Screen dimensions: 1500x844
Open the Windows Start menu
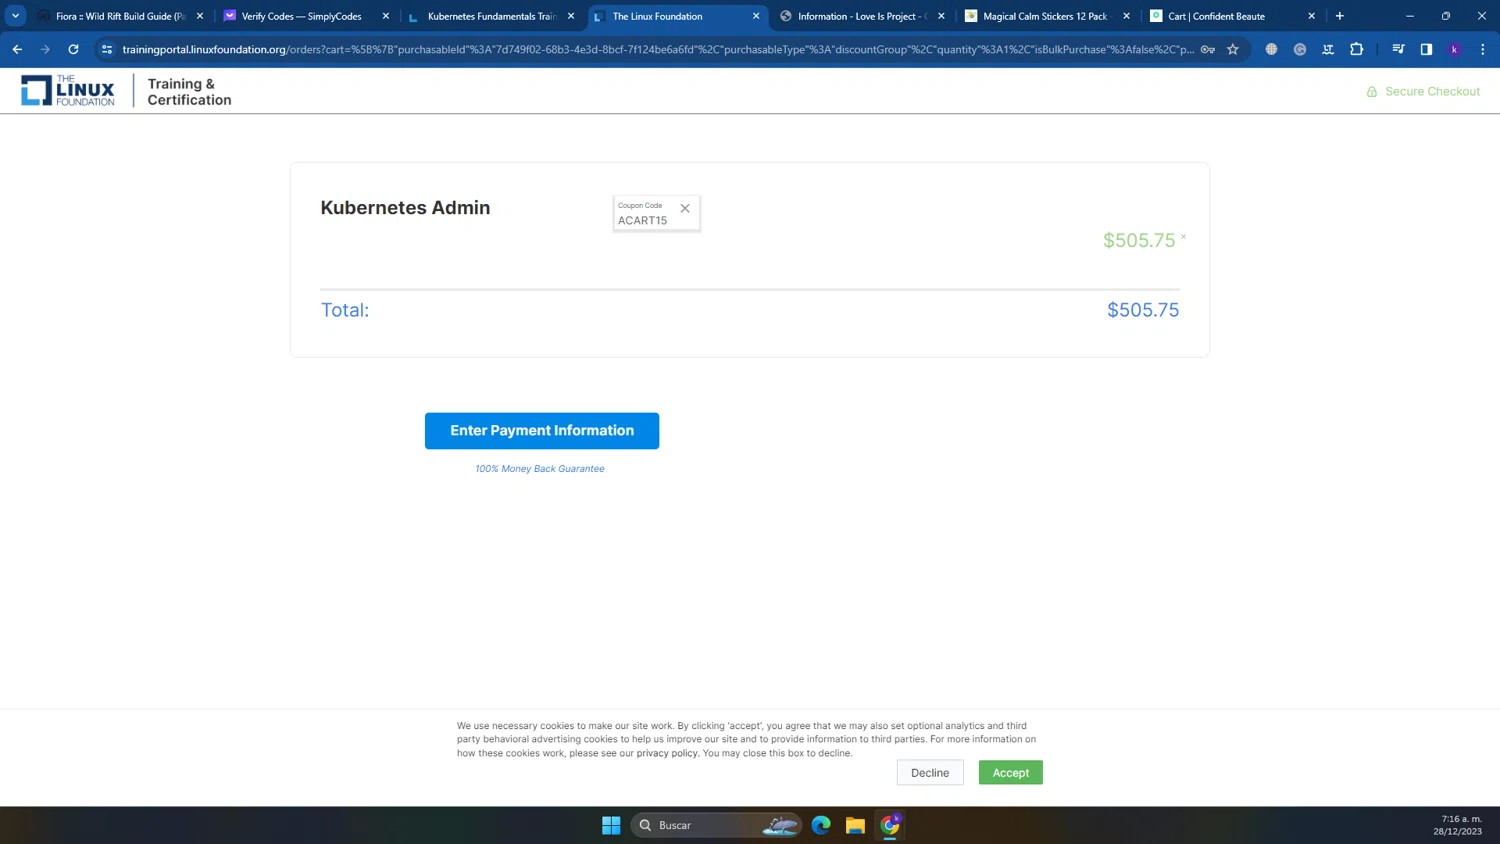pos(611,825)
